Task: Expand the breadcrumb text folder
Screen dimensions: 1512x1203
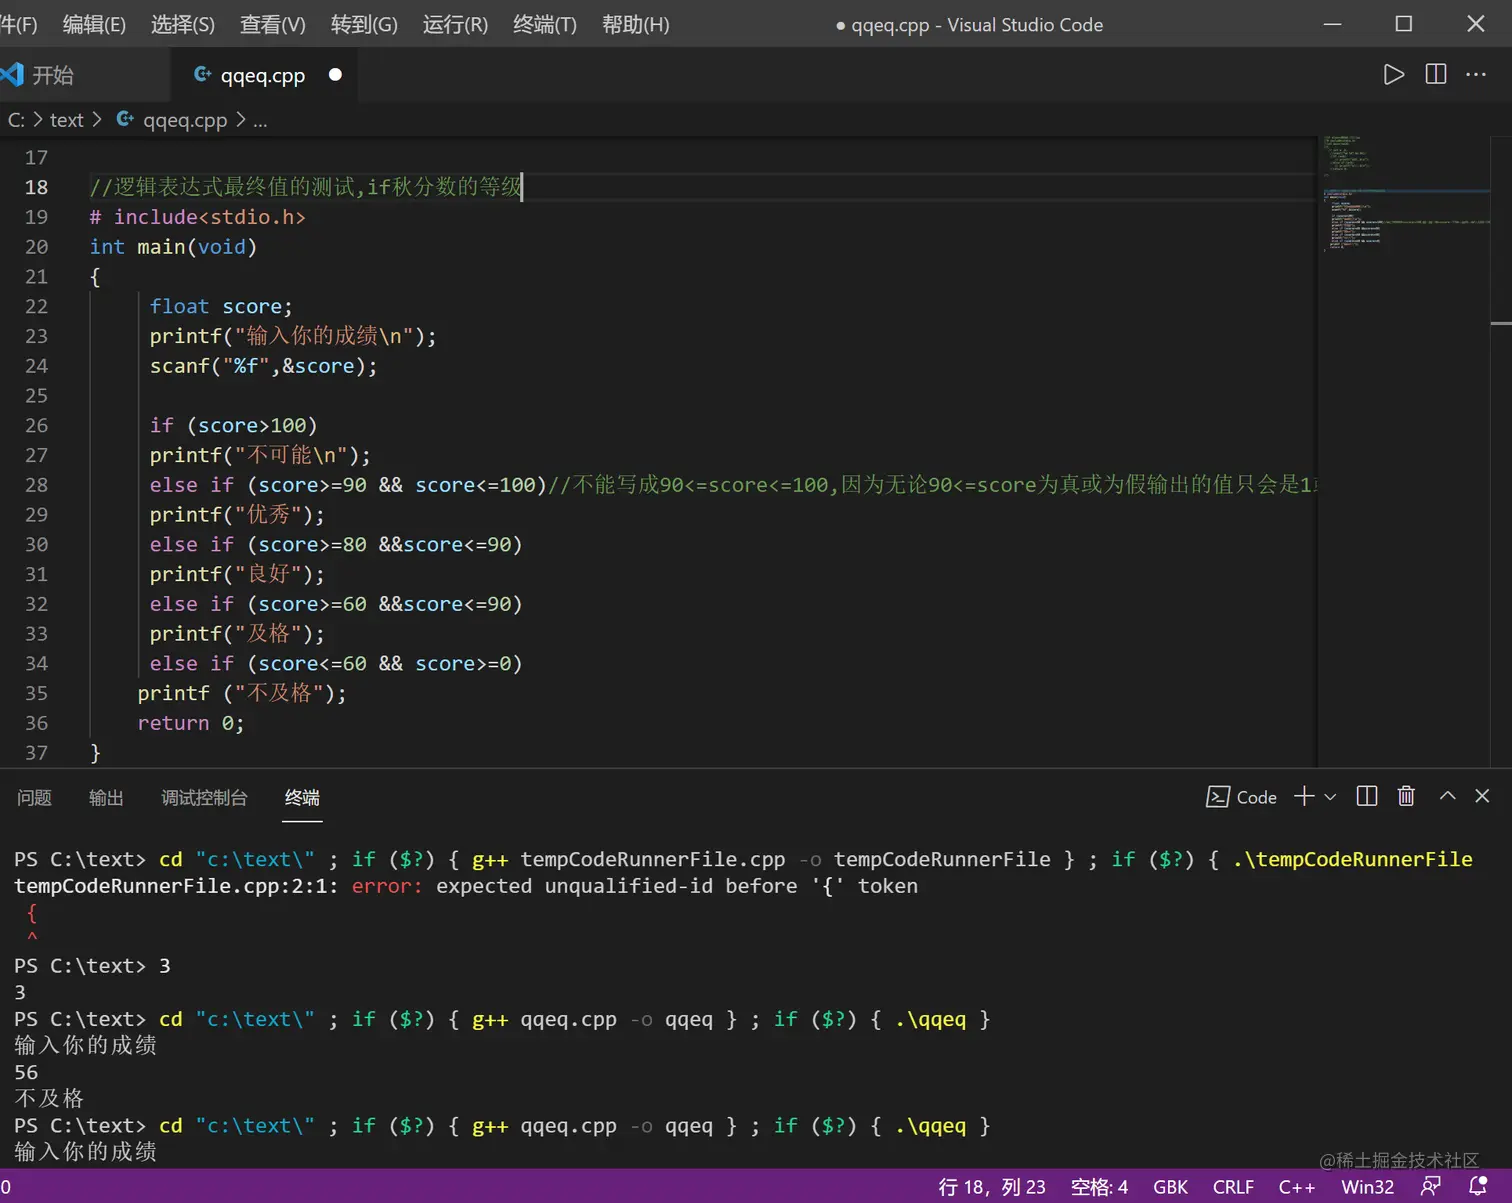Action: pyautogui.click(x=66, y=120)
